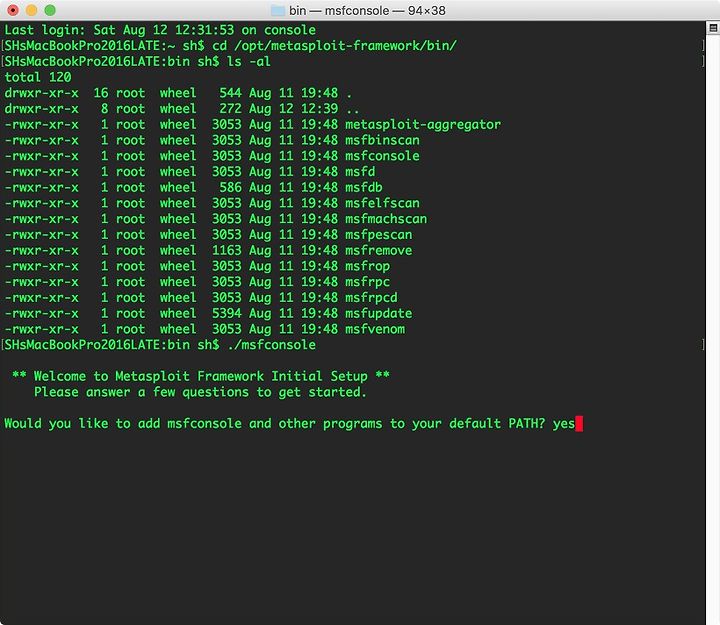Click the vertical scrollbar track at right
The image size is (720, 625).
tap(713, 329)
